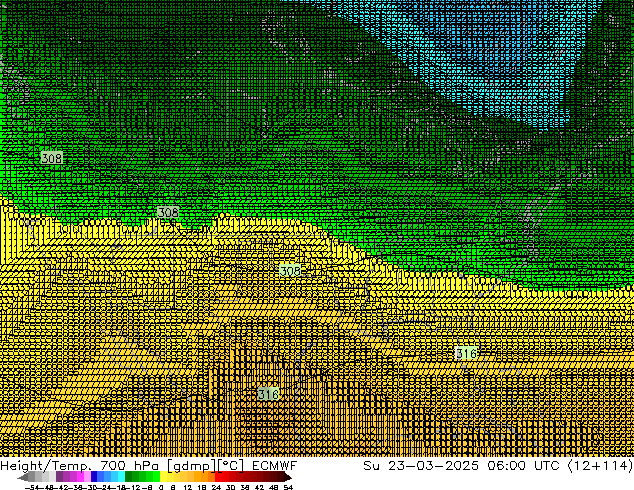Viewport: 634px width, 490px height.
Task: Pick the dark purple legend swatch
Action: (x=59, y=476)
